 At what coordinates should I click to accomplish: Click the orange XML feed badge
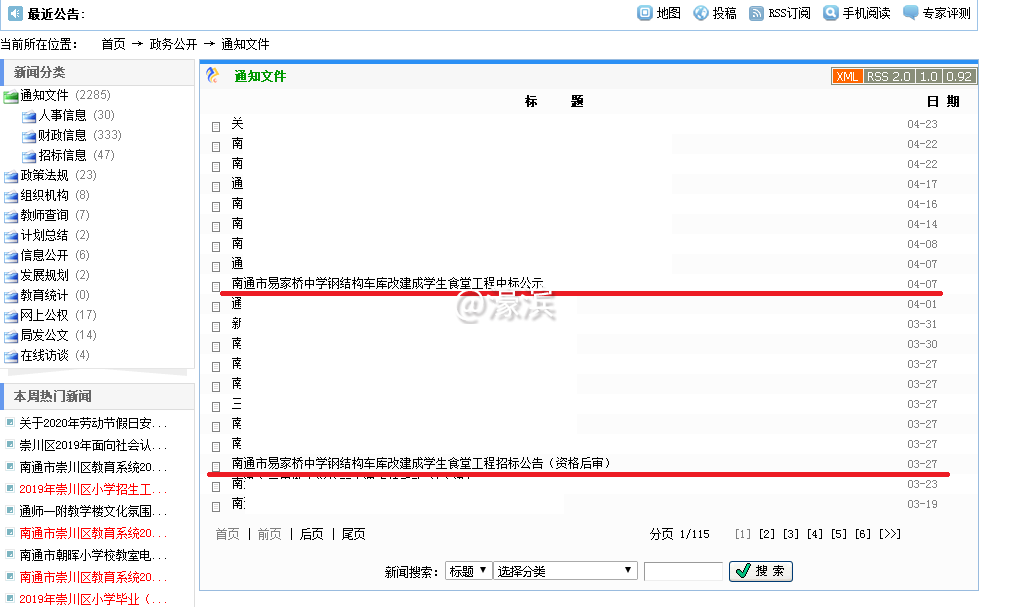[x=847, y=77]
